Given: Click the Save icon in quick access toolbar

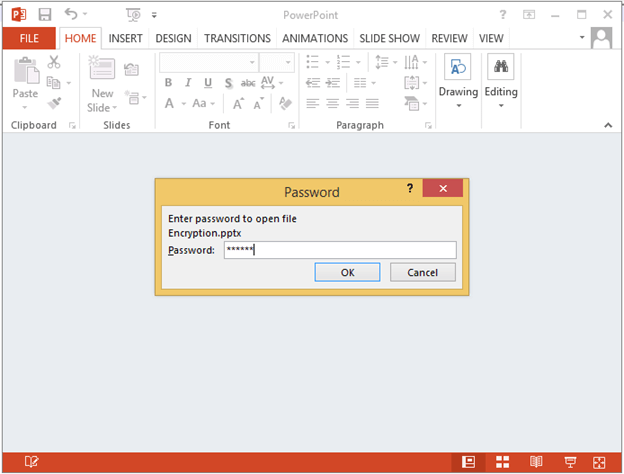Looking at the screenshot, I should [x=45, y=15].
